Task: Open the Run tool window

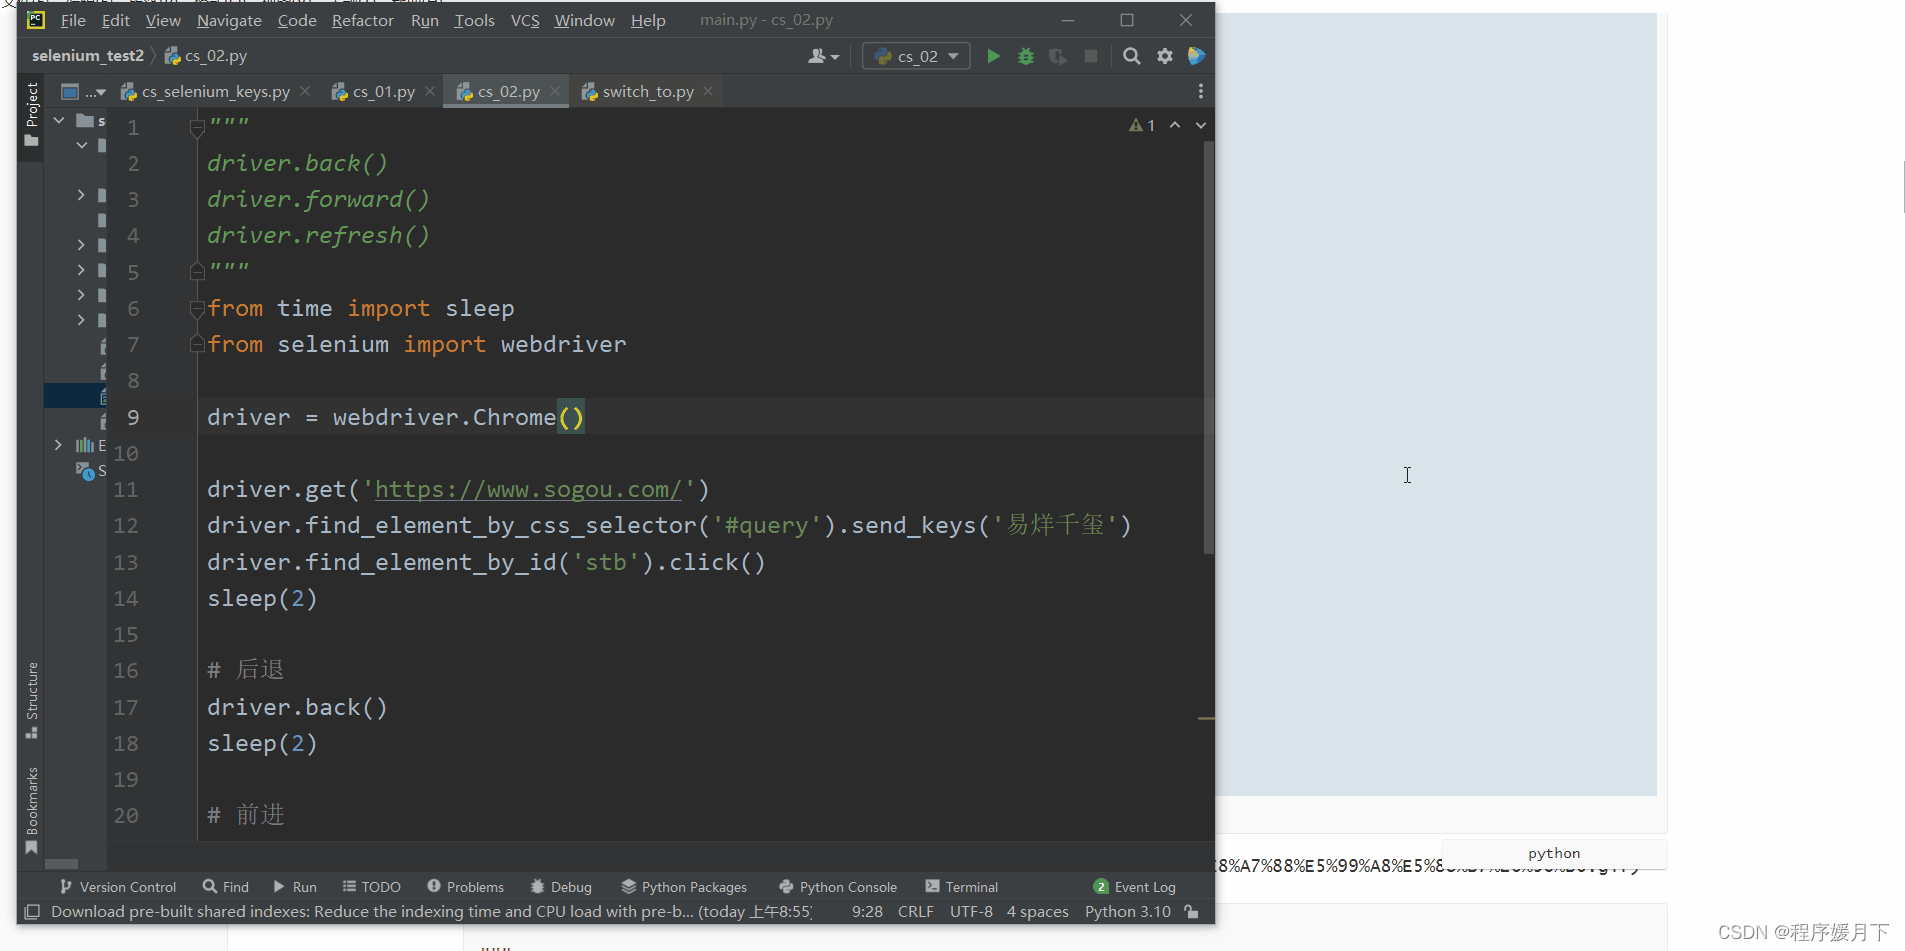Action: [295, 887]
